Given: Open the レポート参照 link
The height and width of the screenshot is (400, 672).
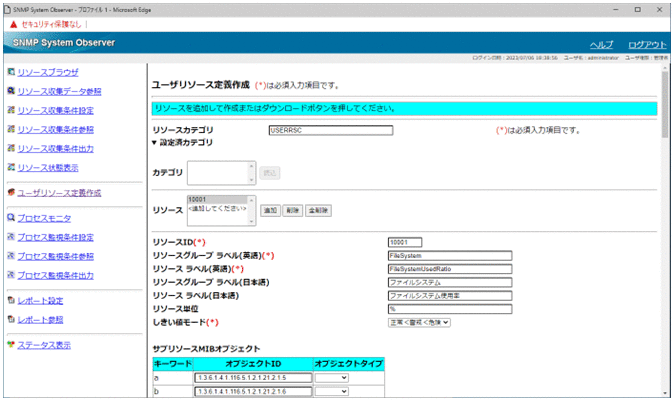Looking at the screenshot, I should click(40, 320).
